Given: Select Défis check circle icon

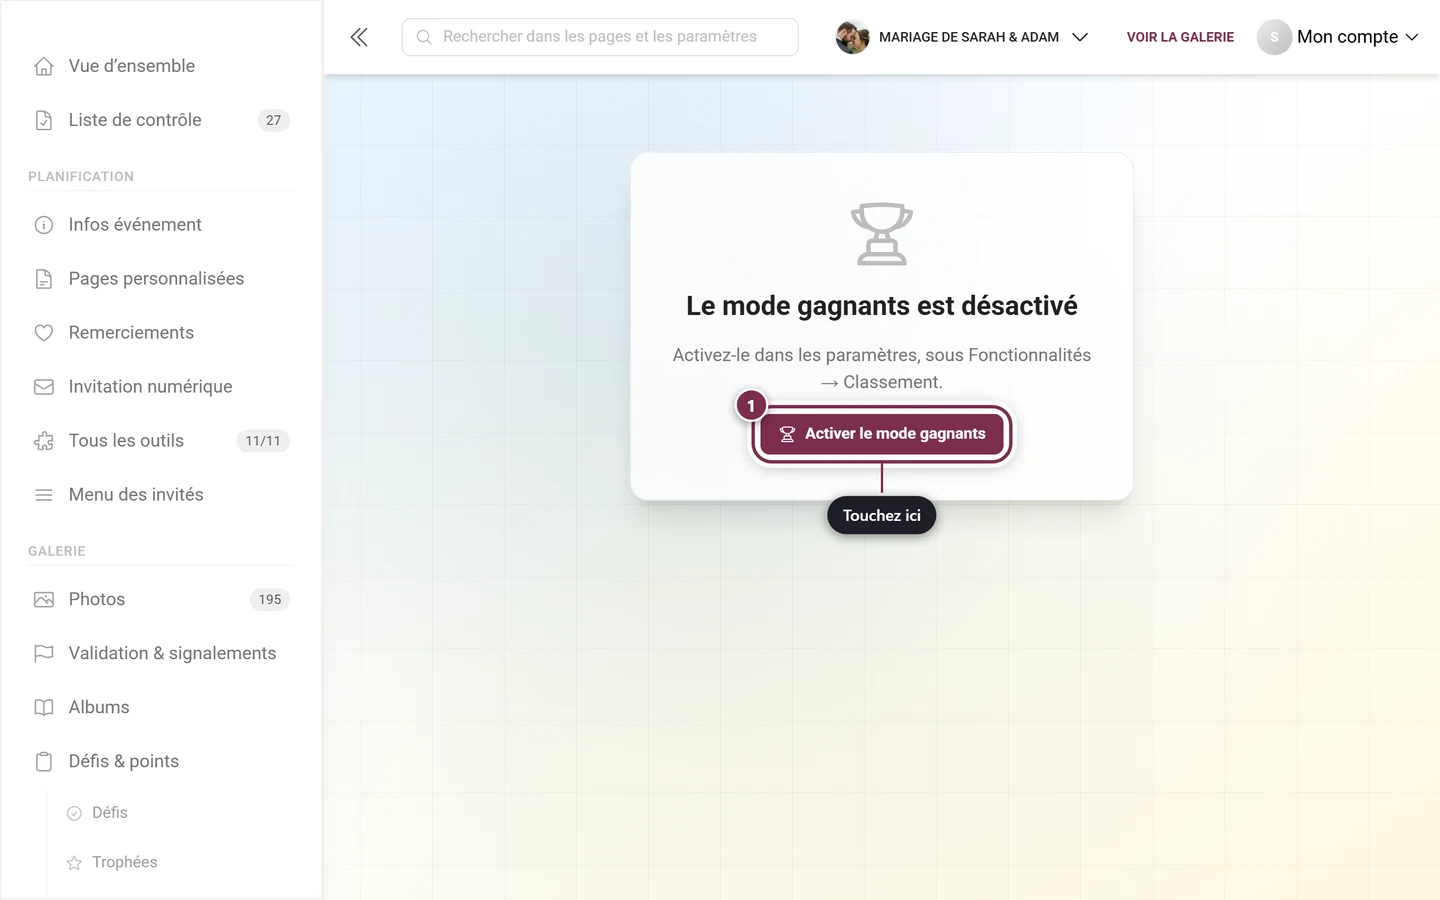Looking at the screenshot, I should (x=74, y=813).
